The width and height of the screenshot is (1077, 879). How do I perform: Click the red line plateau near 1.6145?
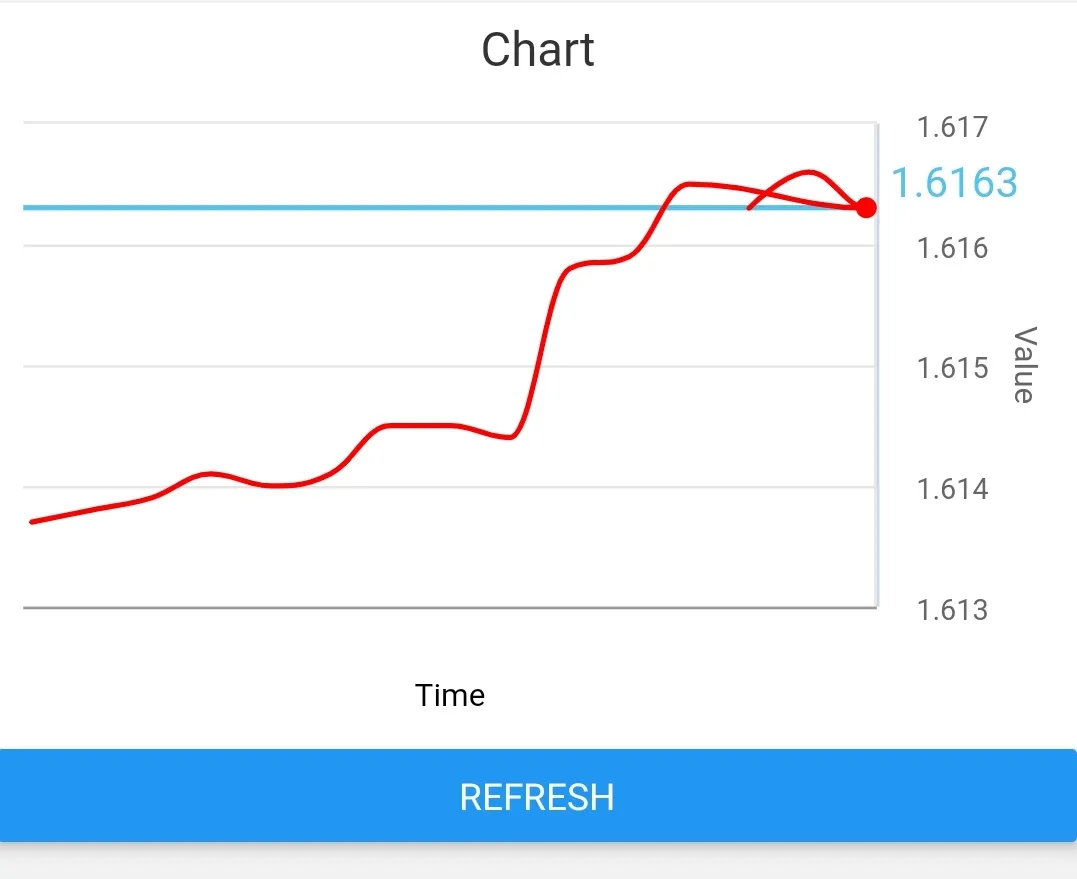[x=420, y=426]
